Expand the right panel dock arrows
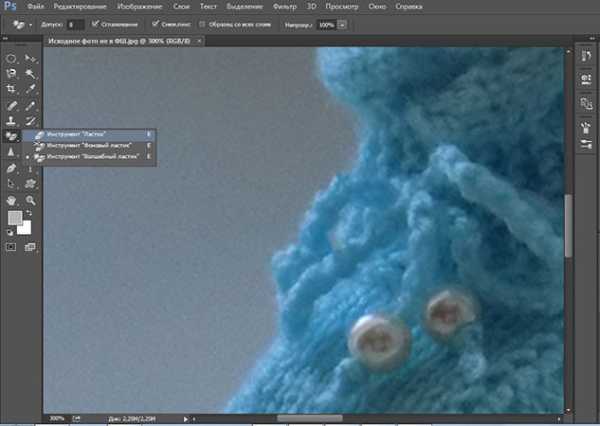Screen dimensions: 600x426 pos(592,38)
